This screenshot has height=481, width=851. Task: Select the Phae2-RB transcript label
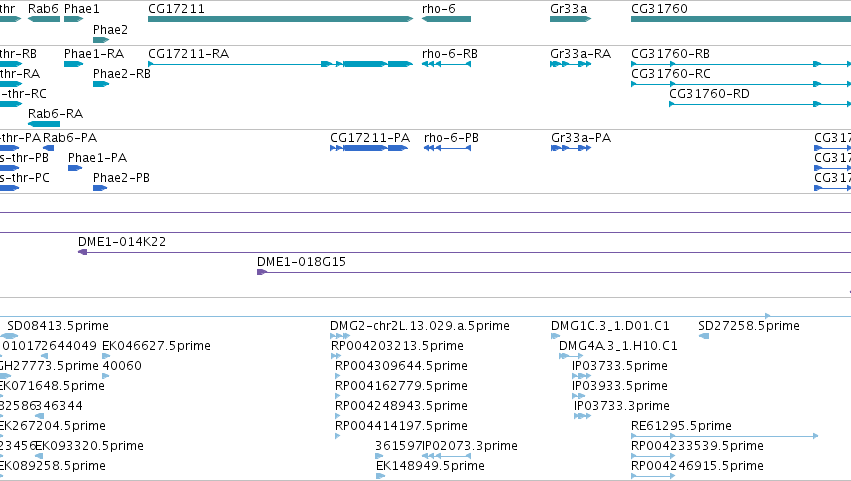click(122, 74)
